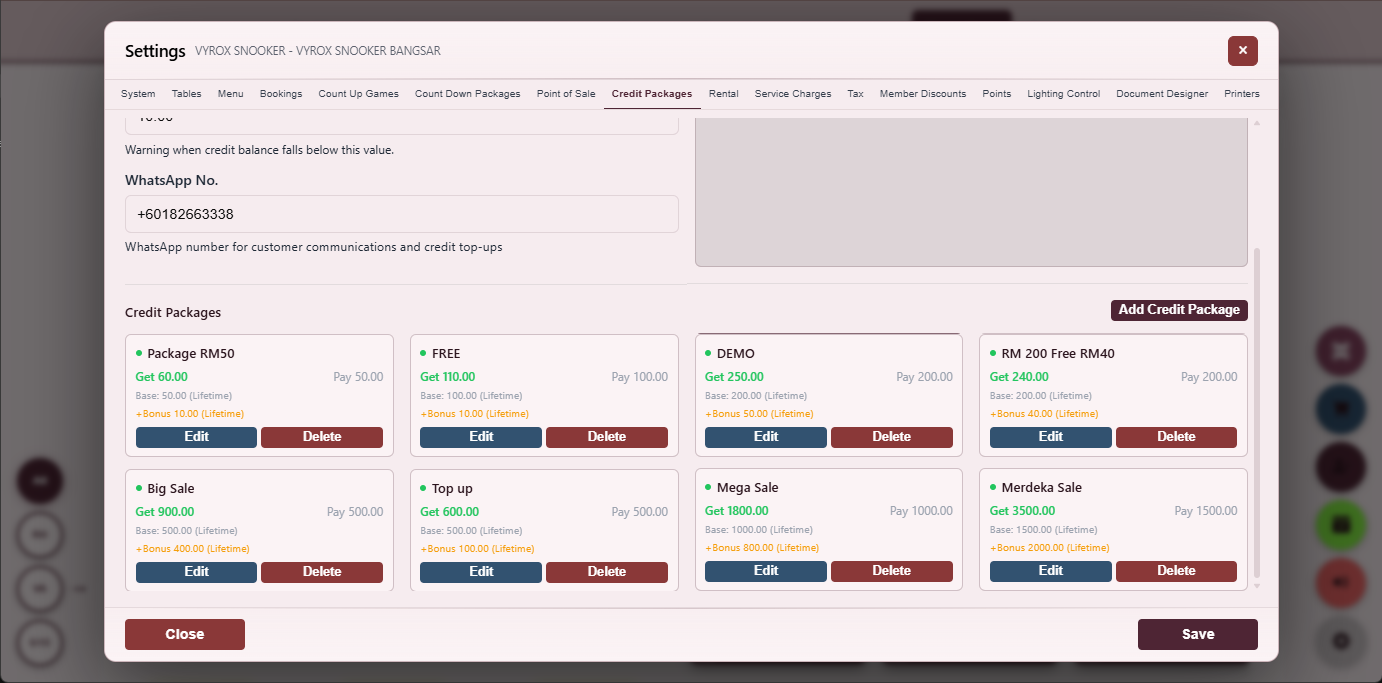Click the 'Get 900.00' amount text

click(165, 512)
